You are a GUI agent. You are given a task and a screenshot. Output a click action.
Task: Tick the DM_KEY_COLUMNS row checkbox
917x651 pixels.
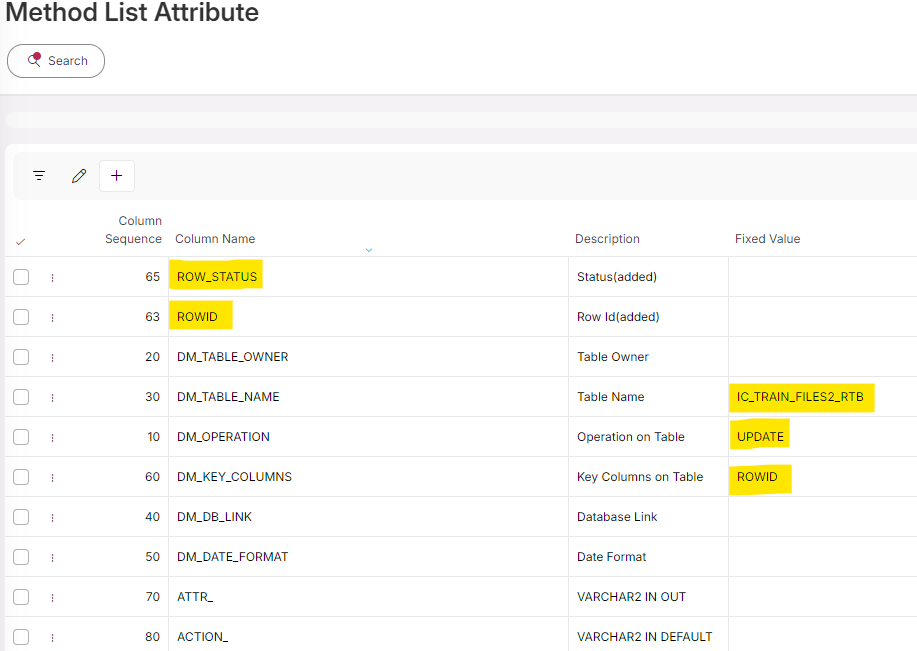tap(21, 477)
